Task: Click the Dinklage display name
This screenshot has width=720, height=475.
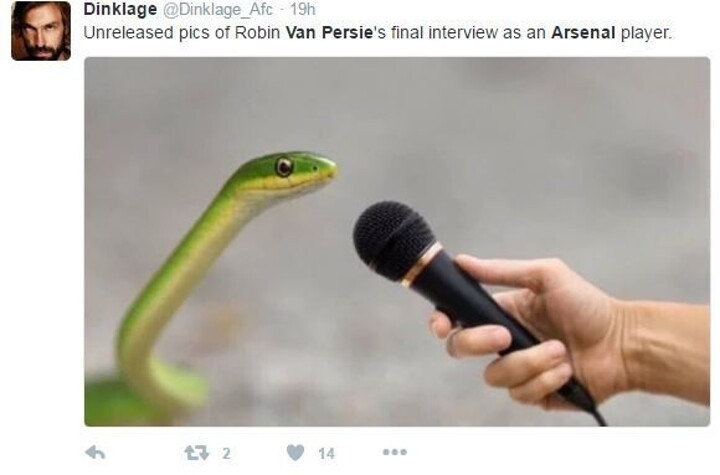Action: pos(120,9)
